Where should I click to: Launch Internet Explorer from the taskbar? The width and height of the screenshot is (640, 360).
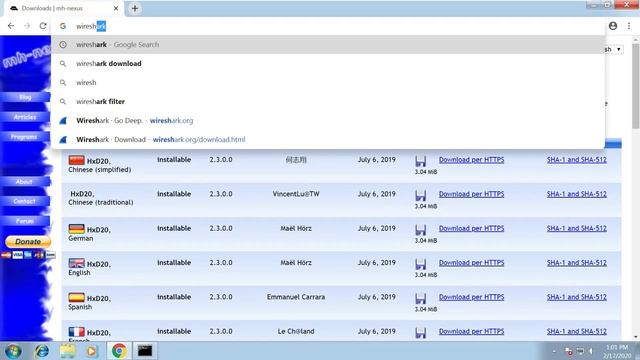tap(42, 351)
